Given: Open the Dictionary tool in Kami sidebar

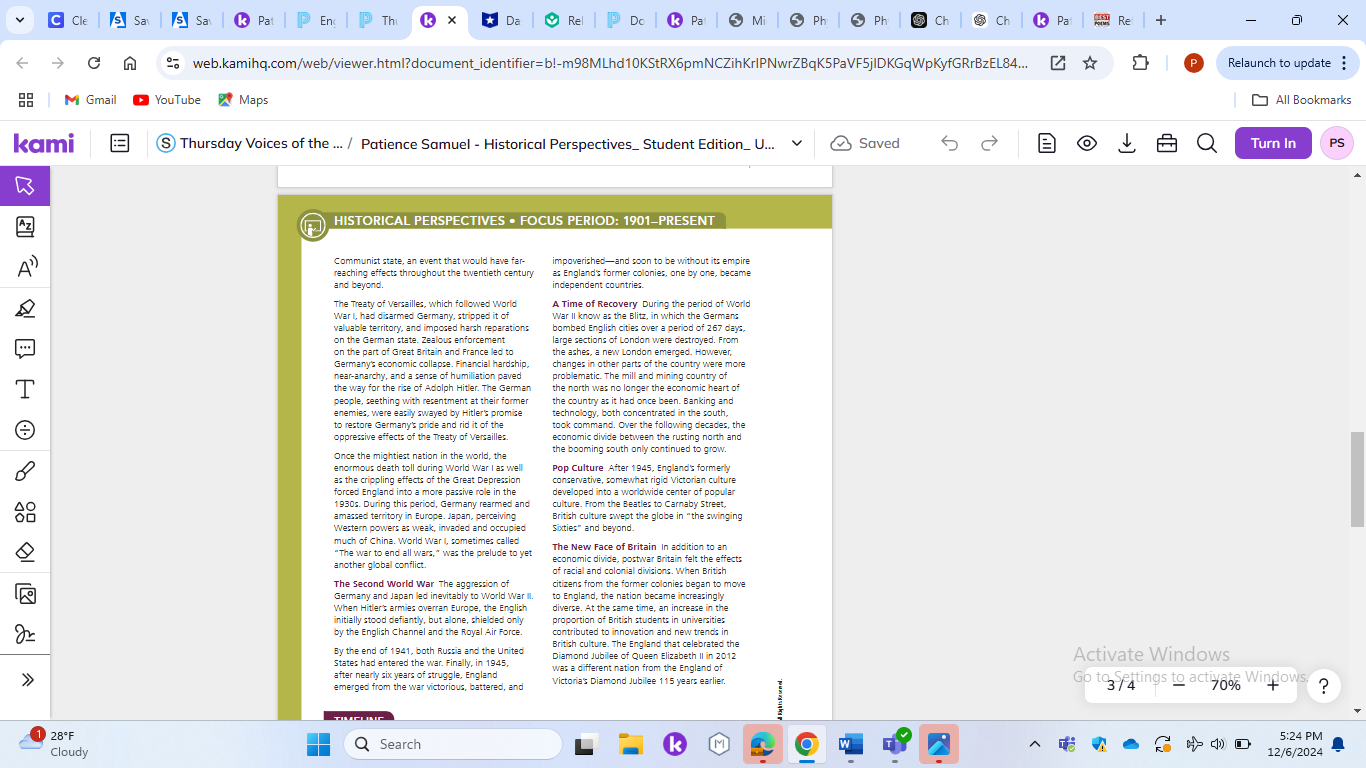Looking at the screenshot, I should click(x=25, y=226).
